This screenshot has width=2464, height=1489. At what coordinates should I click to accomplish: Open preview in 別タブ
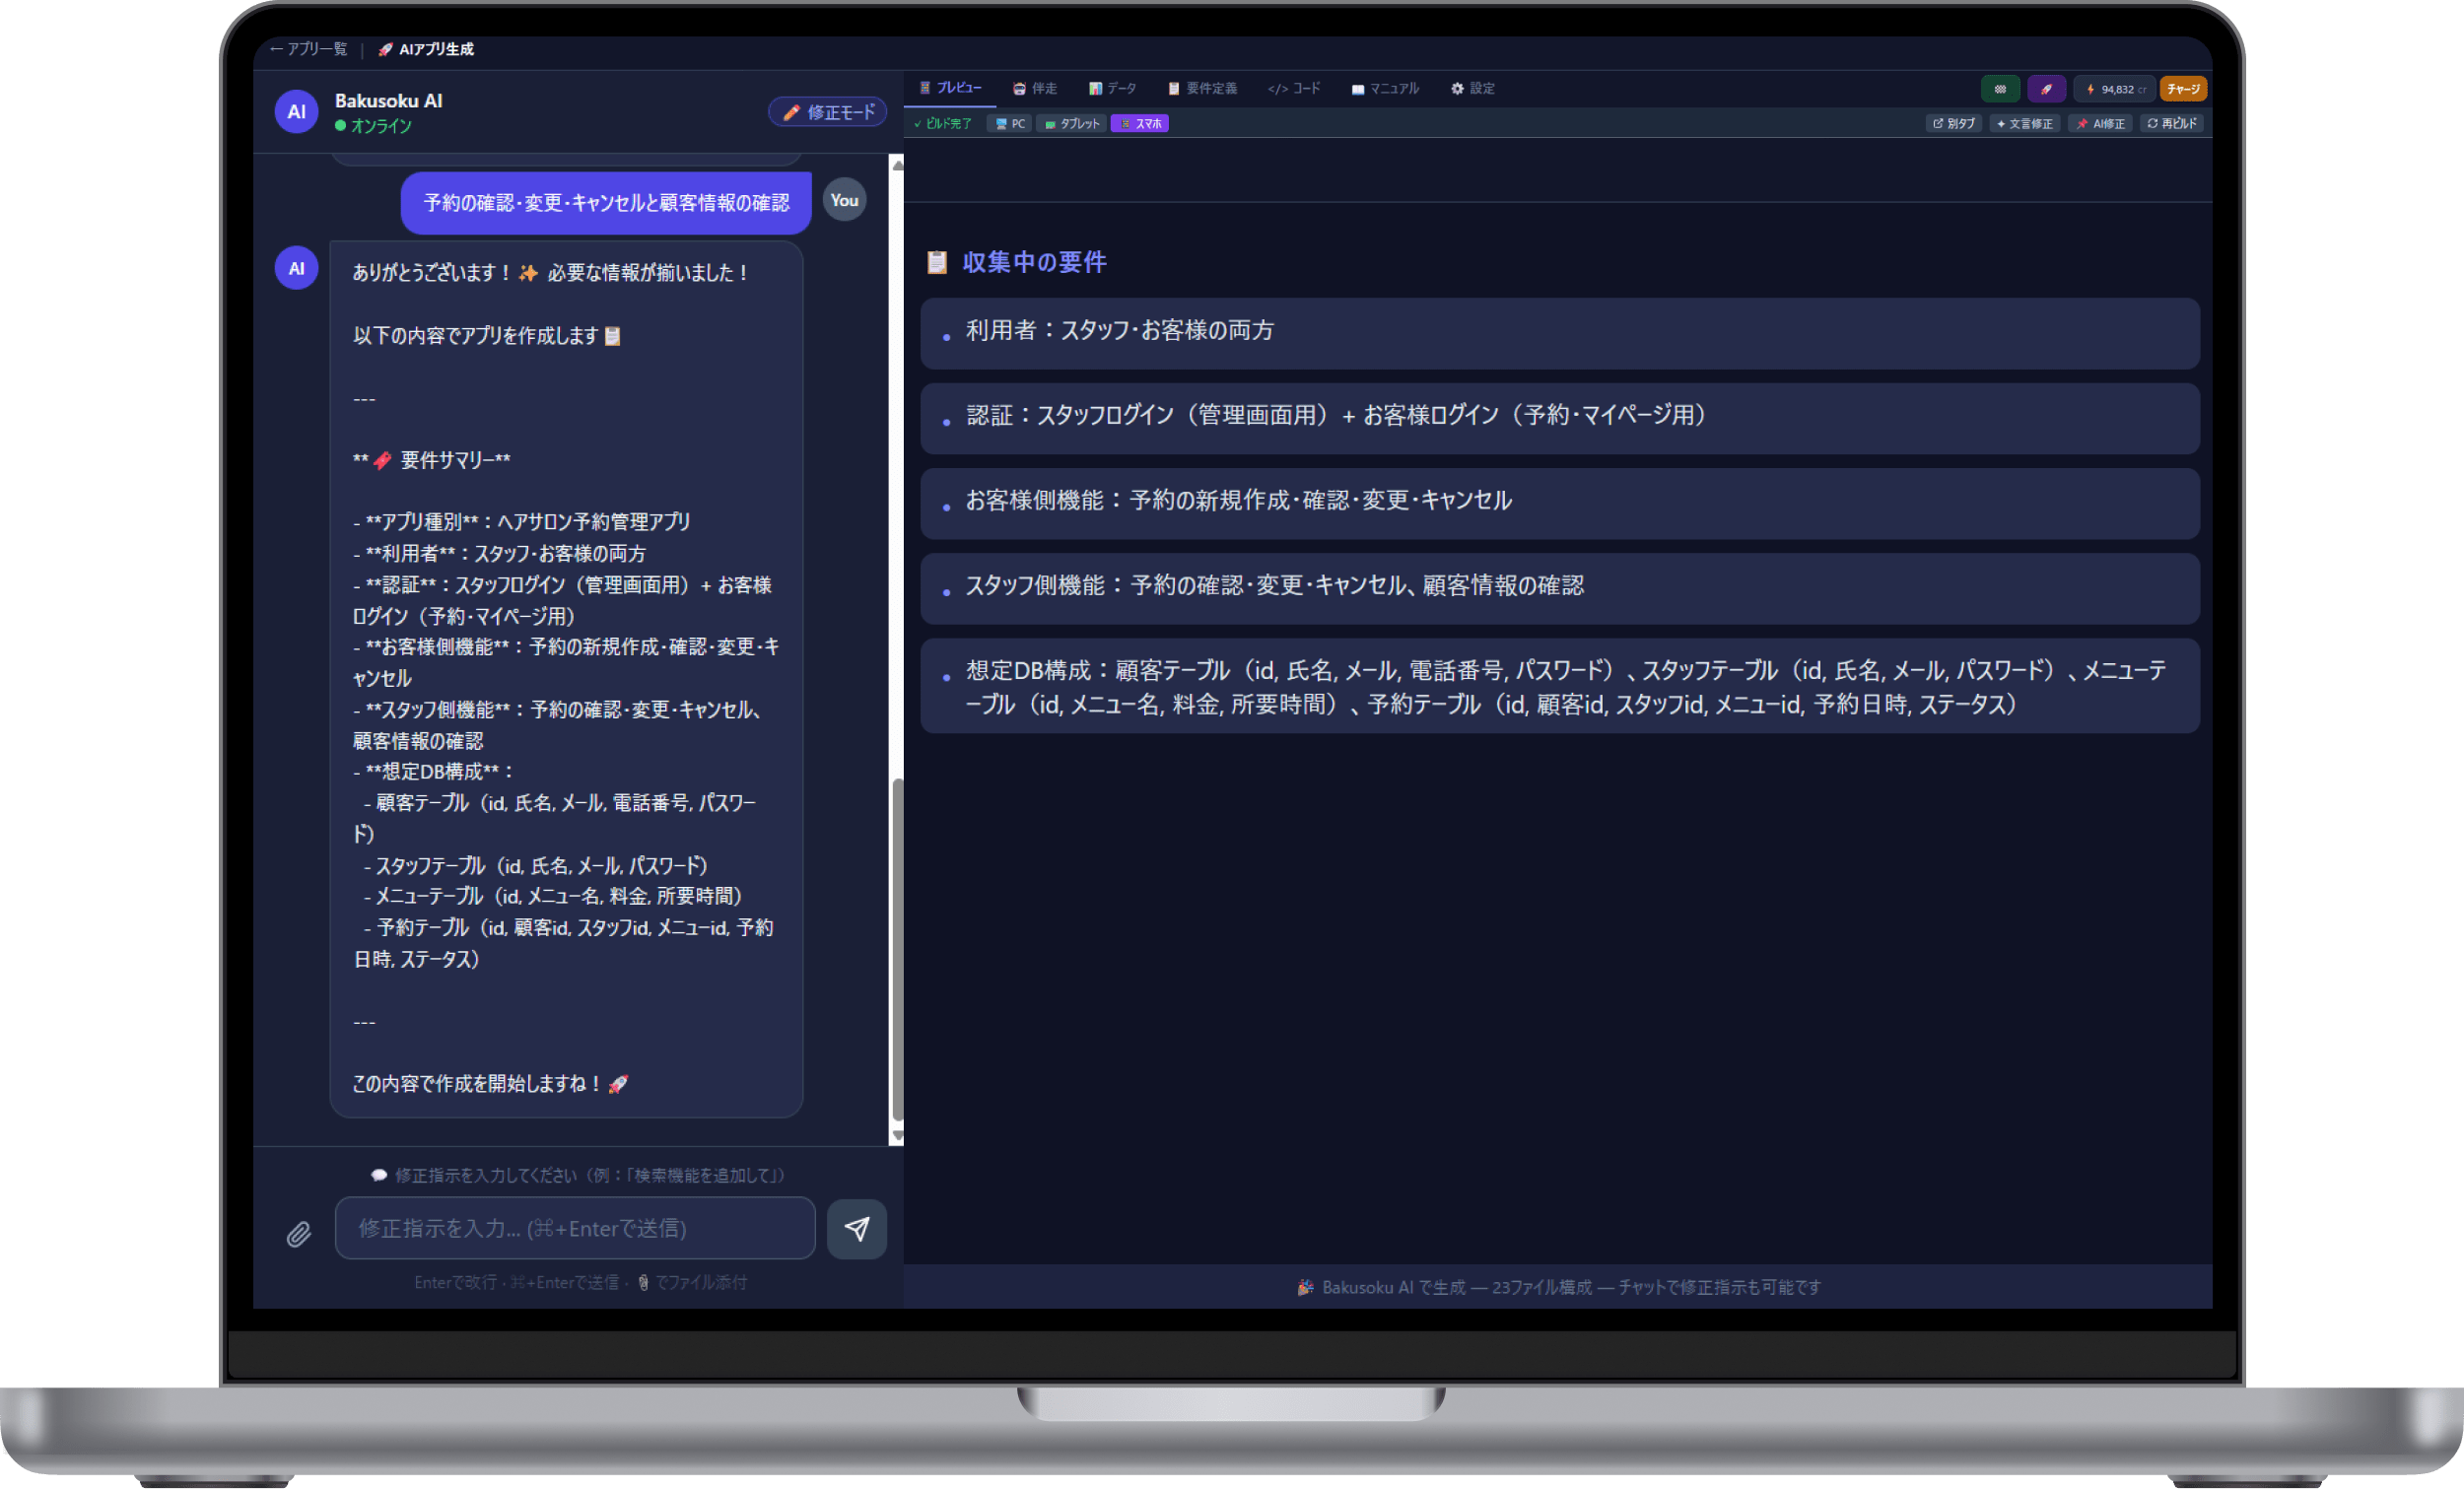[x=1953, y=123]
